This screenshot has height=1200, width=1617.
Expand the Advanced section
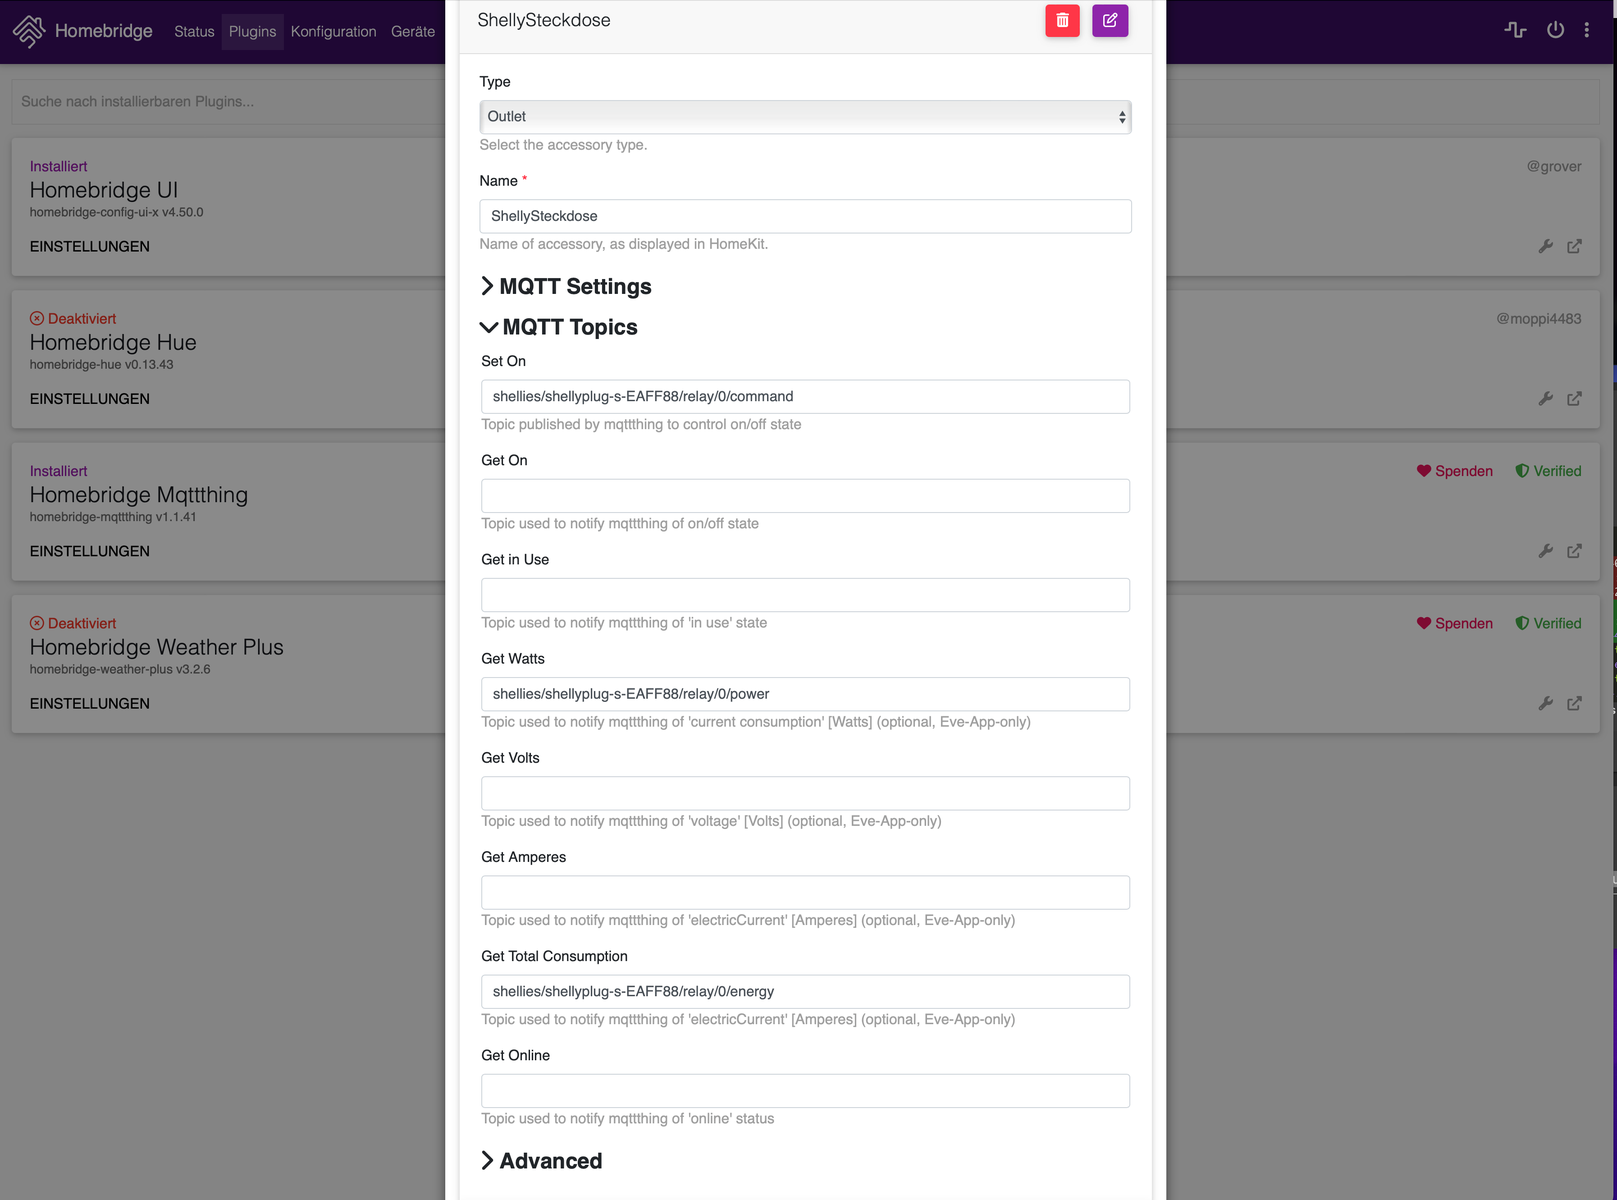click(542, 1161)
